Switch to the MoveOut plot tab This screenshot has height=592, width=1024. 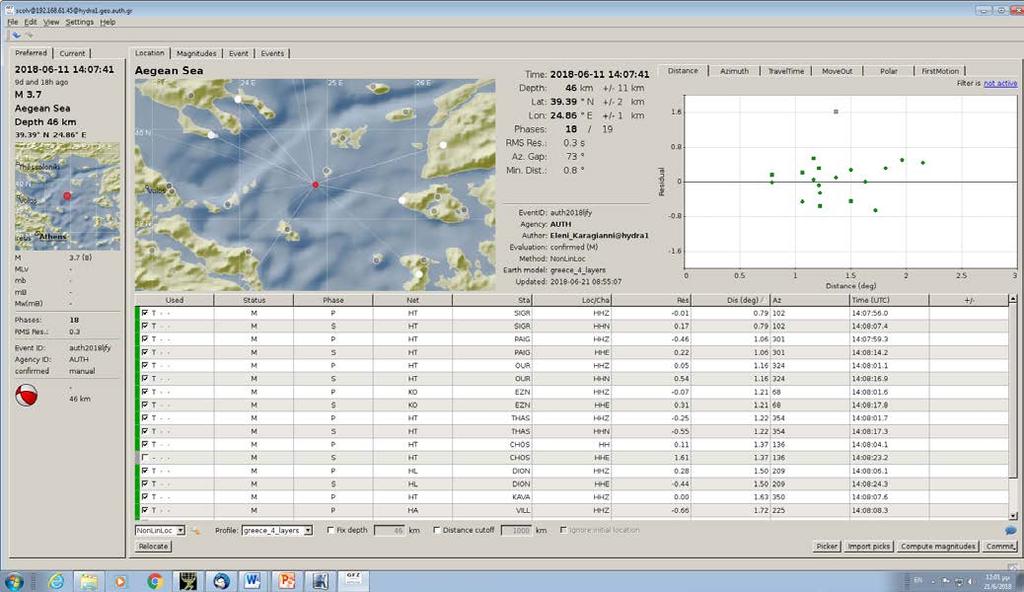pos(837,71)
